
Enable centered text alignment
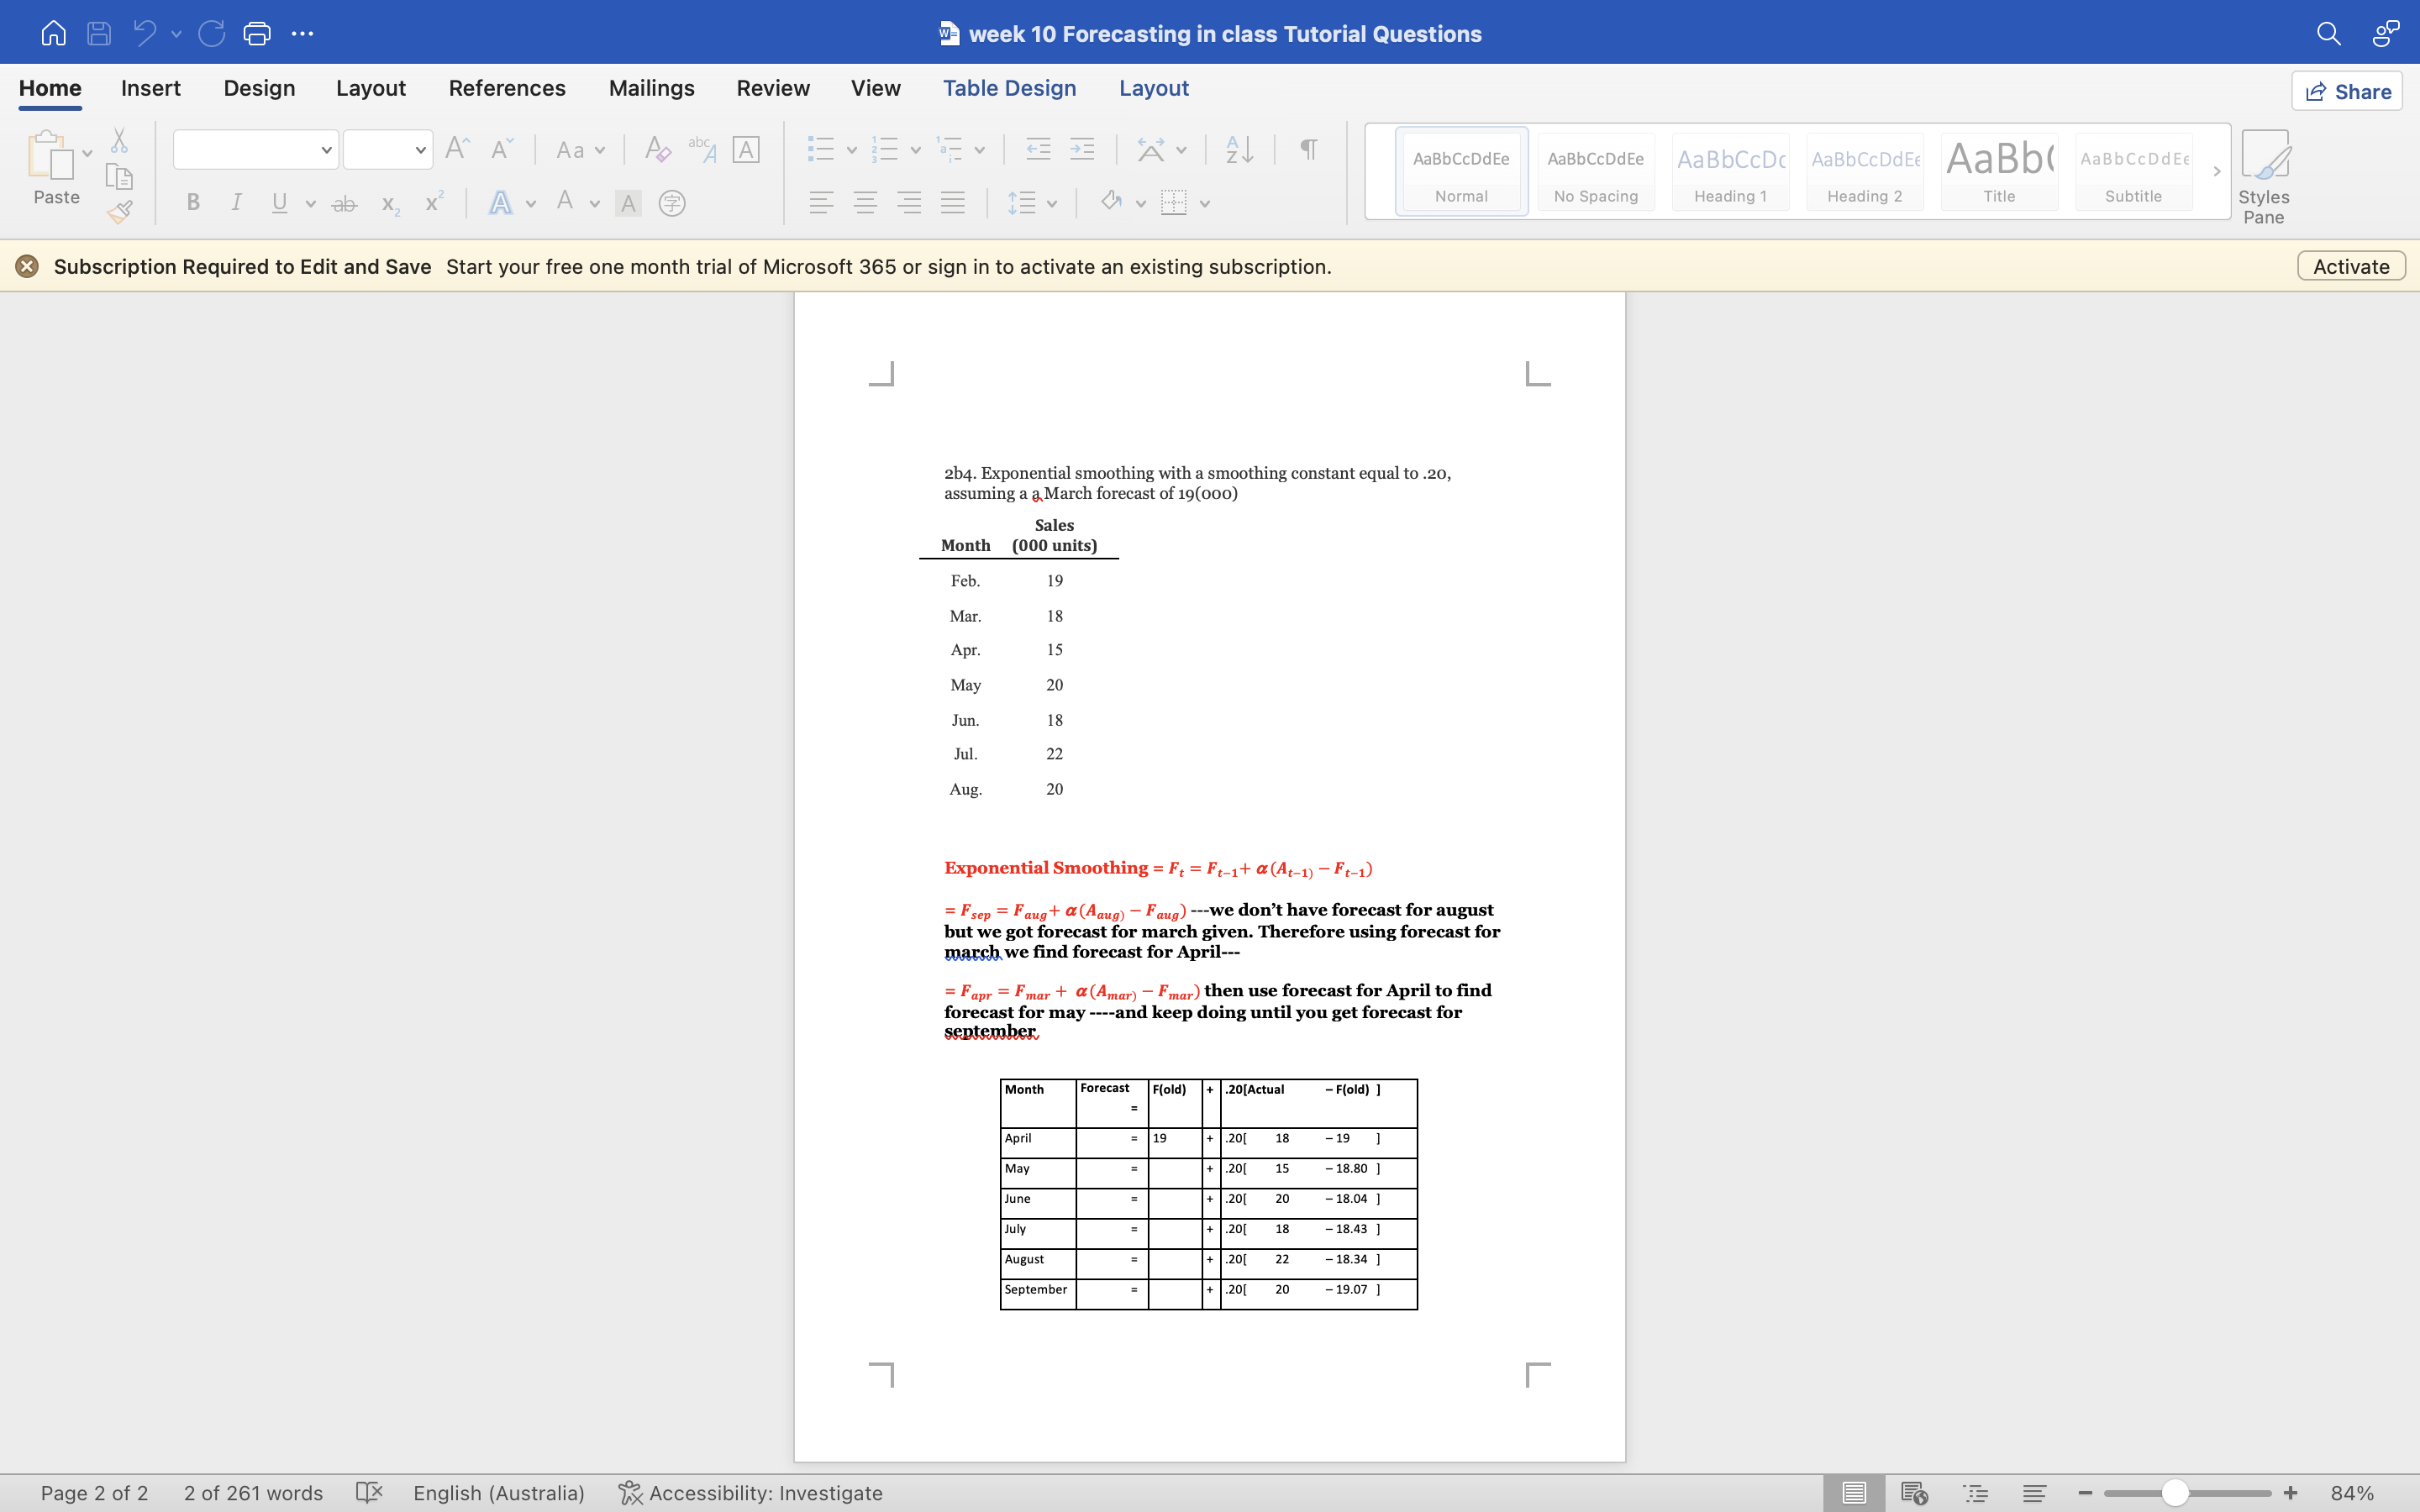pyautogui.click(x=865, y=203)
